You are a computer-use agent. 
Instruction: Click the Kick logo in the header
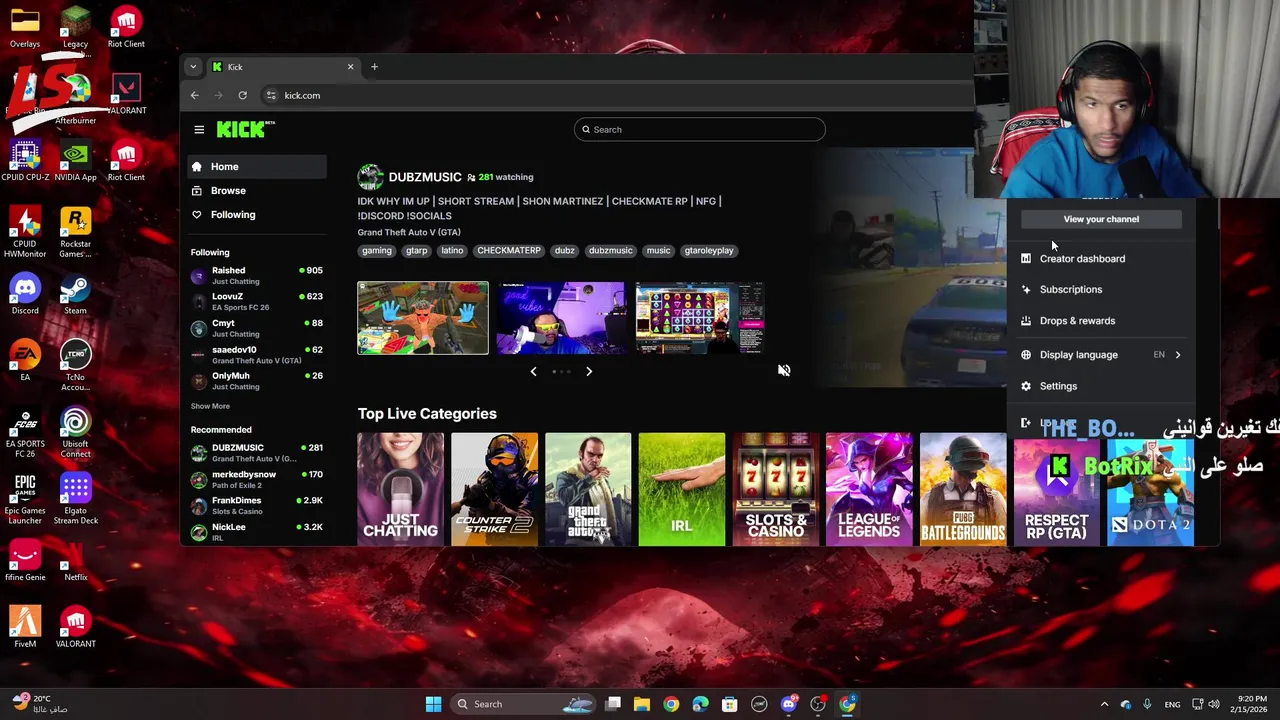tap(245, 129)
